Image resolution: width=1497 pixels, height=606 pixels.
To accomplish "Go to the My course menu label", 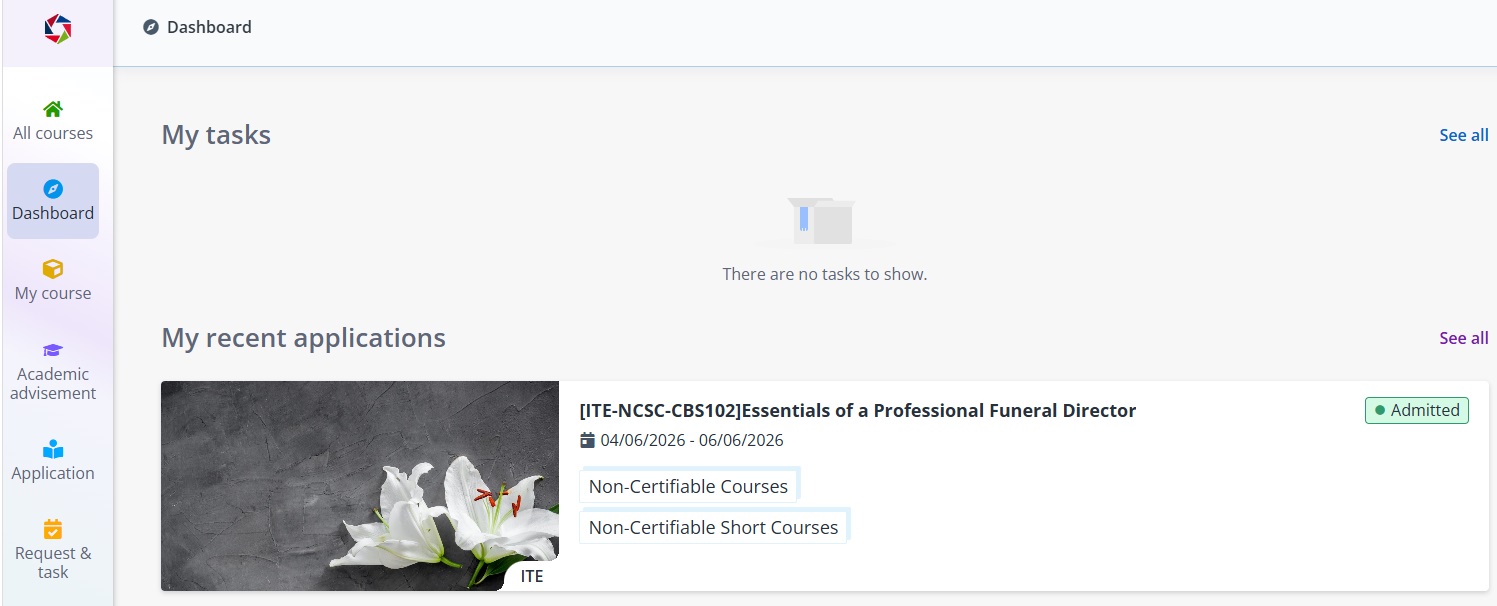I will pyautogui.click(x=53, y=293).
